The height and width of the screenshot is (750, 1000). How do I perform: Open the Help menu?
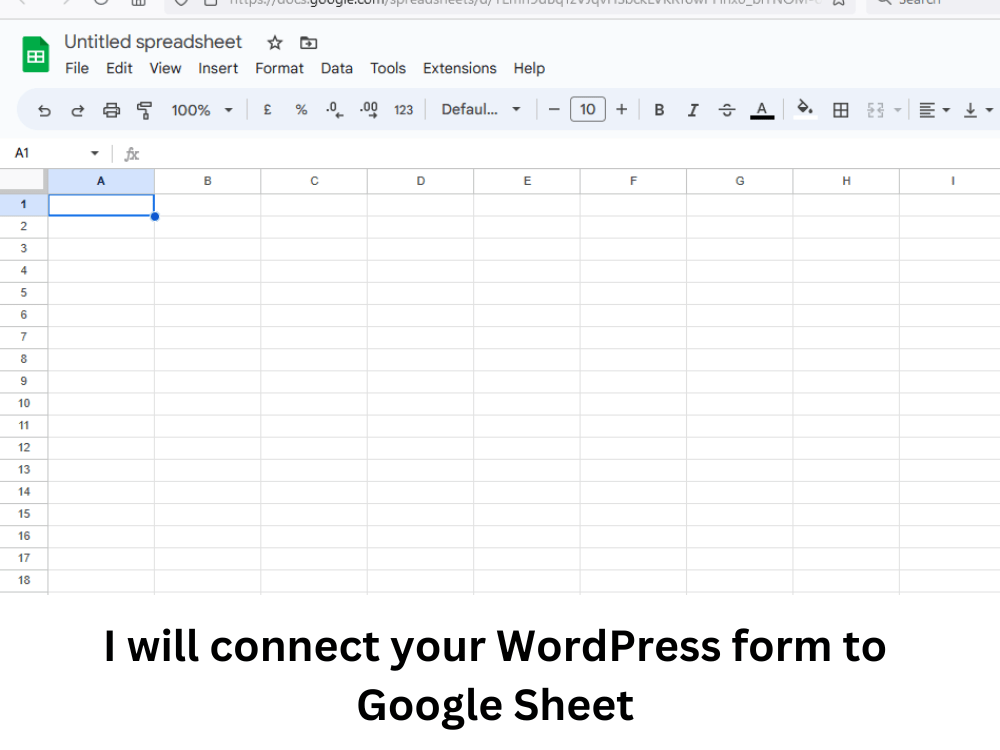point(529,68)
